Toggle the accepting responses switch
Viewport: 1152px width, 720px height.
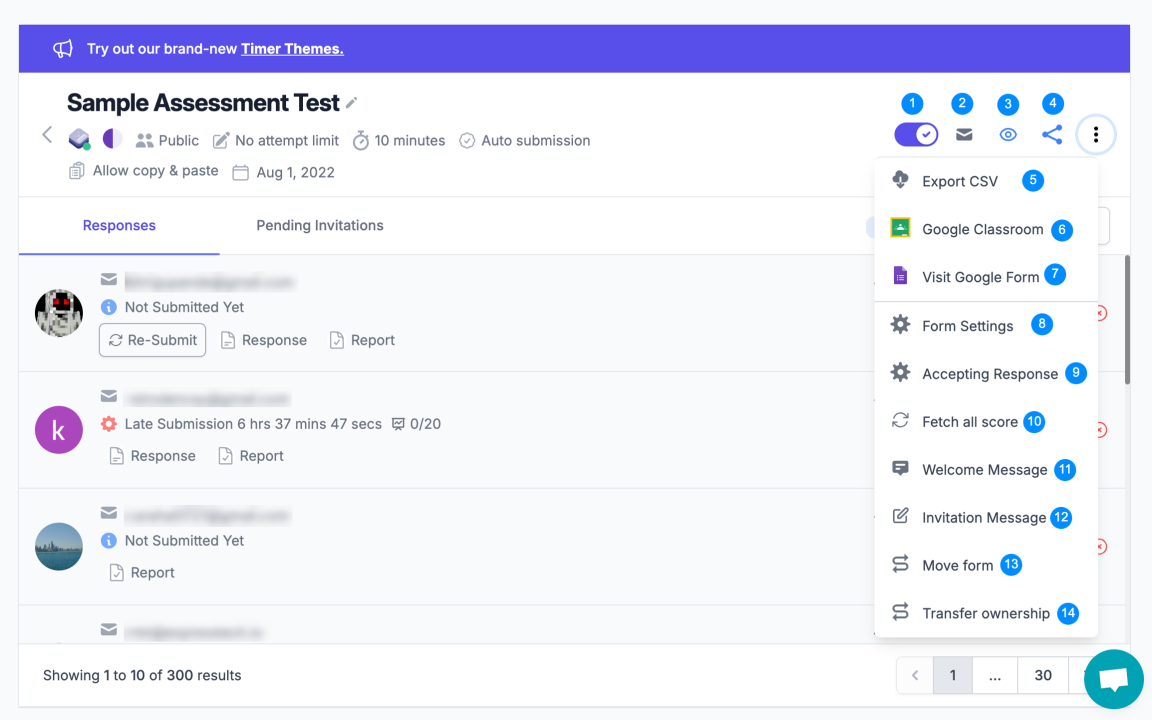point(916,134)
